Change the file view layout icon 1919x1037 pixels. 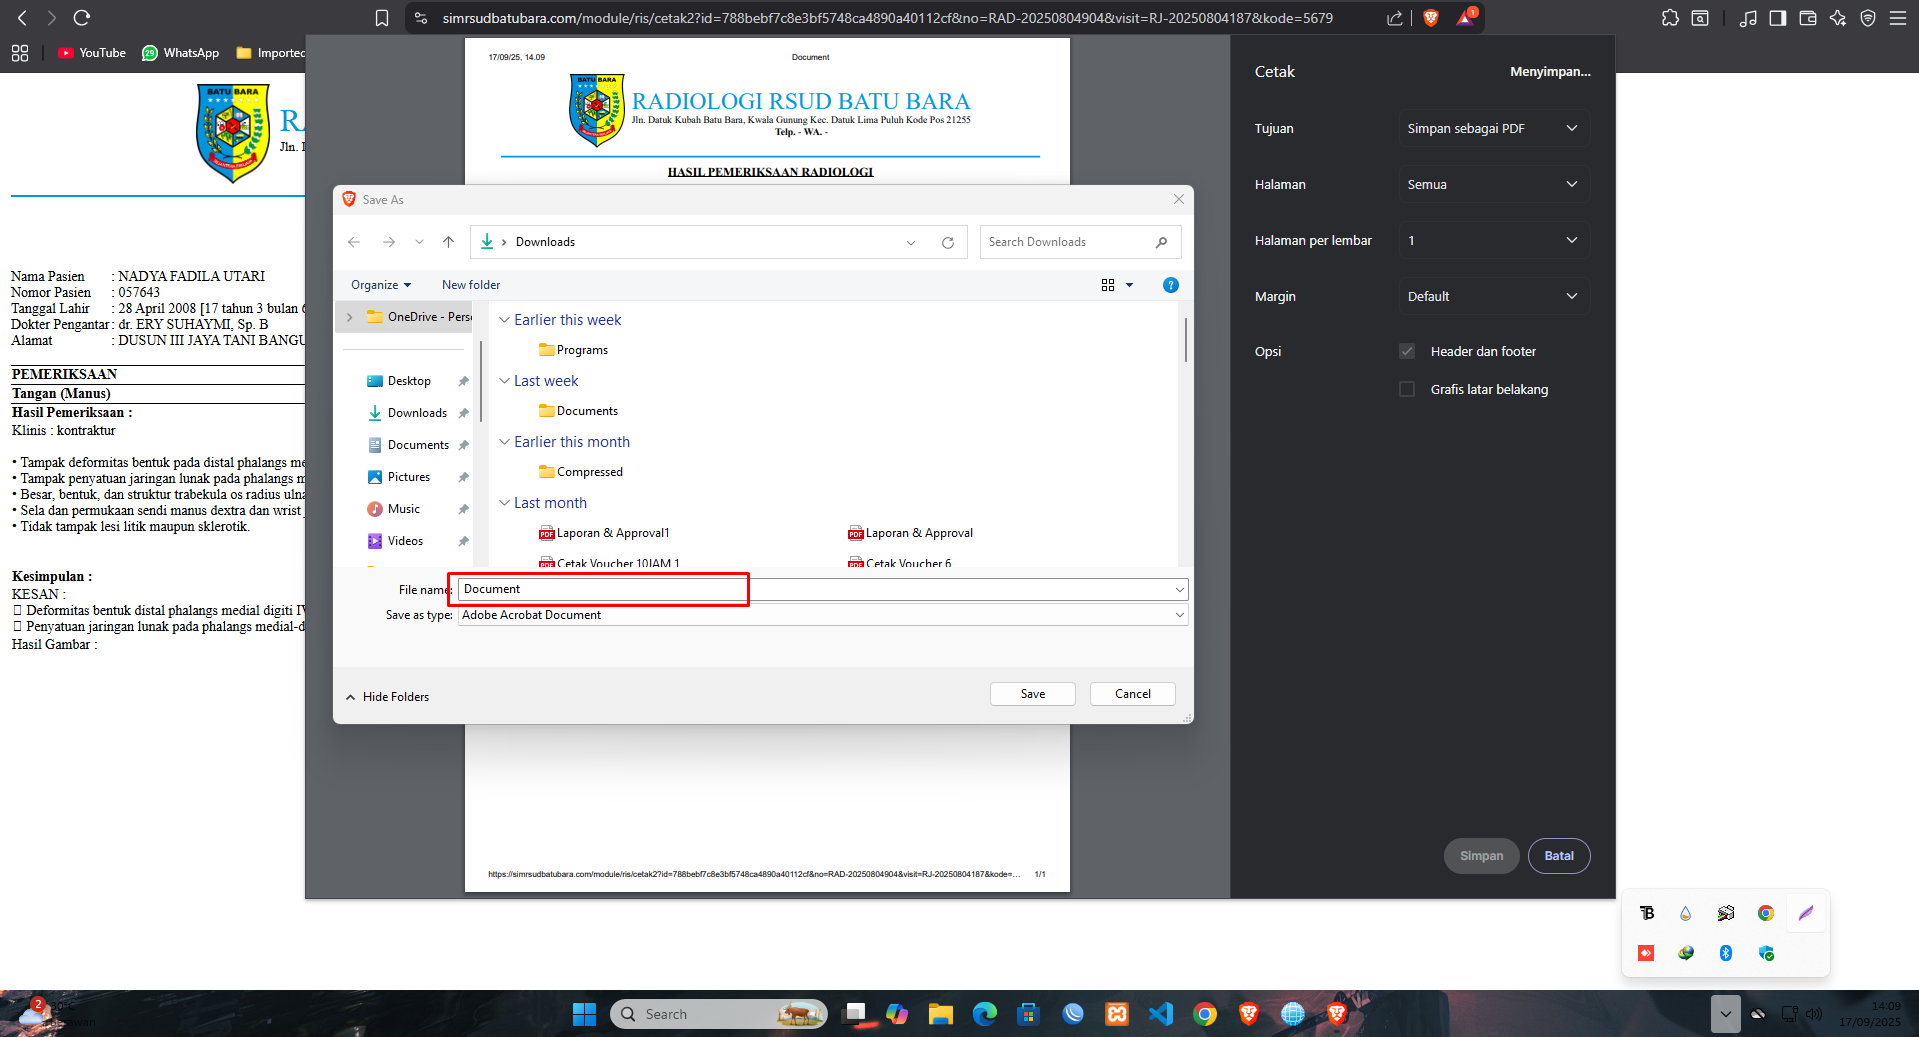1108,285
